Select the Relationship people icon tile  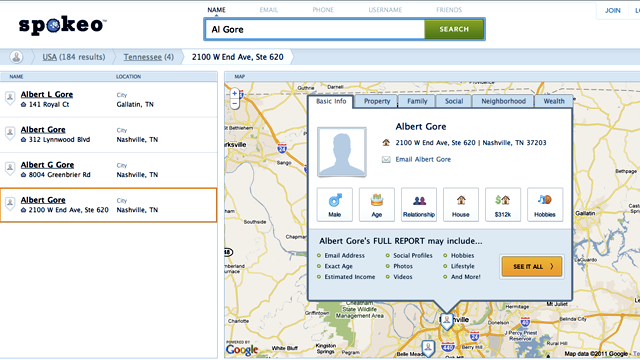point(419,204)
